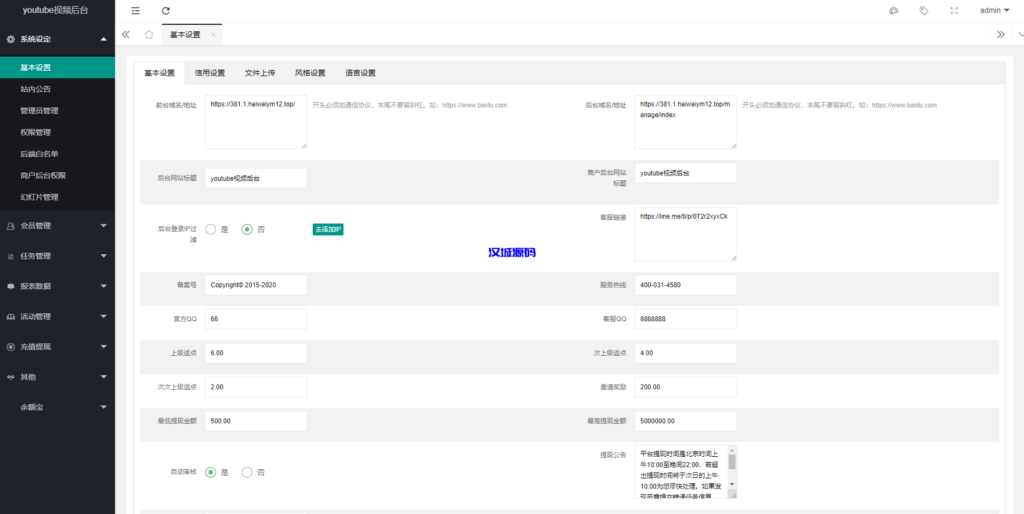Screen dimensions: 1024x514
Task: Switch to the 文件上传 tab
Action: pos(260,73)
